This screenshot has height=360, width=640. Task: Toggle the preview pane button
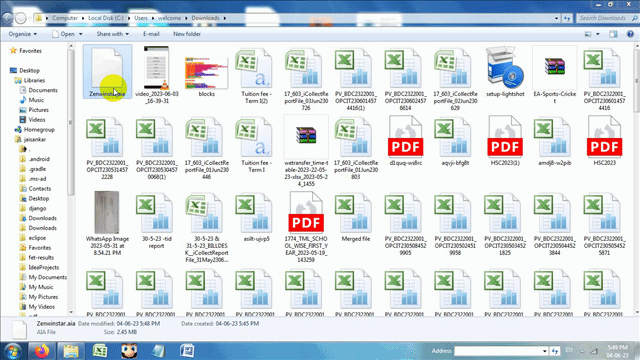pyautogui.click(x=613, y=34)
